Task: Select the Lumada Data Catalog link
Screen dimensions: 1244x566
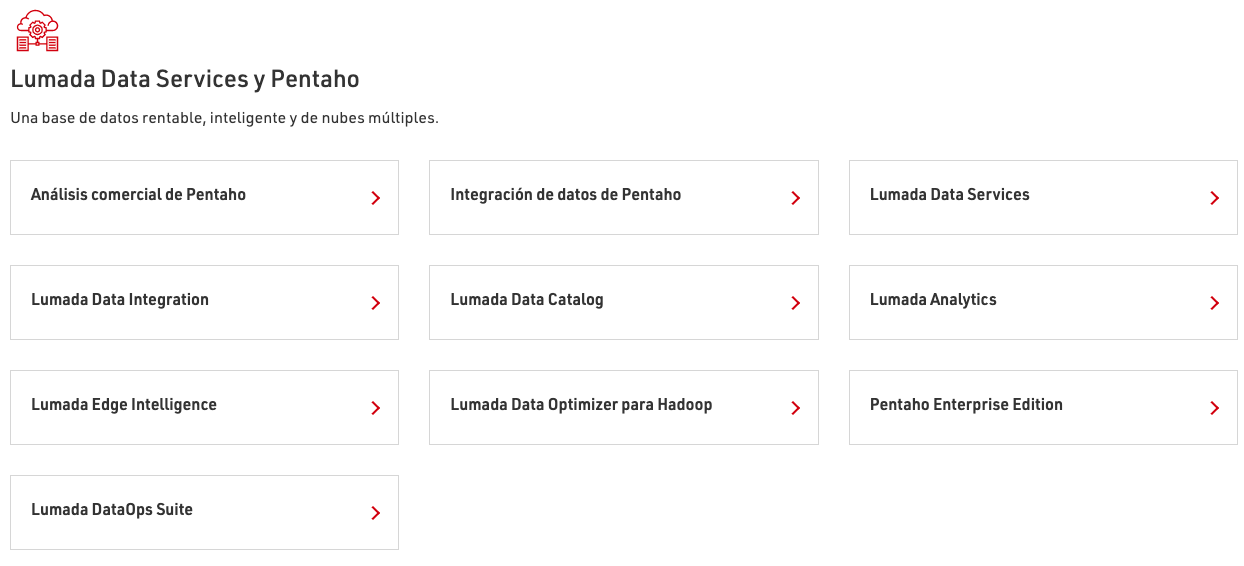Action: (x=527, y=300)
